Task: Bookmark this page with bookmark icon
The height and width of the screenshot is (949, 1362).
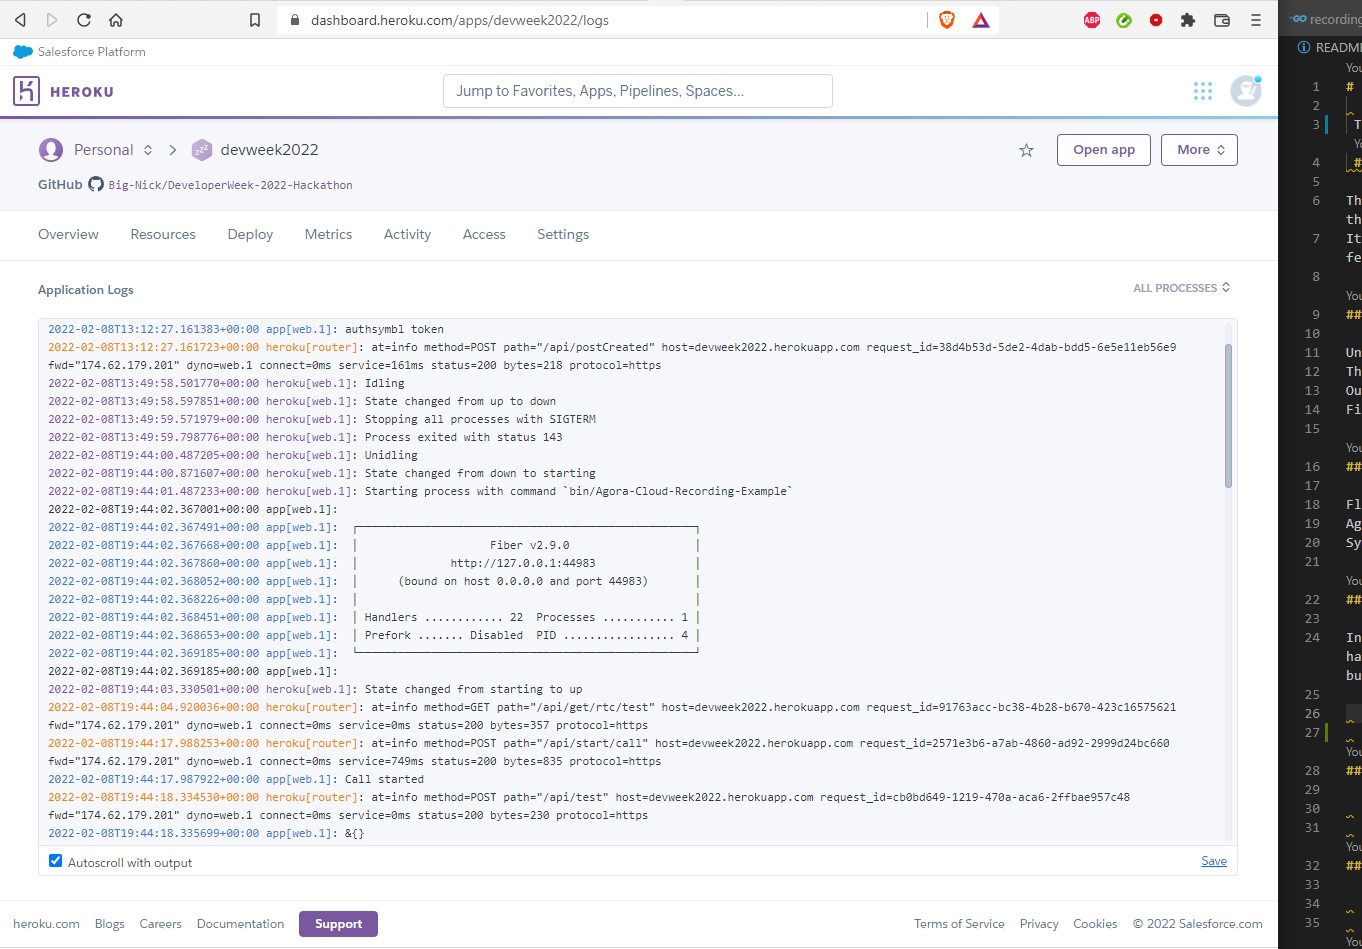Action: [255, 20]
